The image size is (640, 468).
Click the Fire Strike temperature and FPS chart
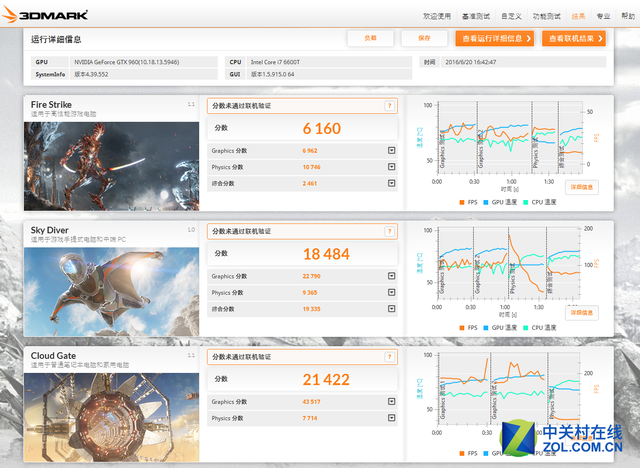click(509, 138)
